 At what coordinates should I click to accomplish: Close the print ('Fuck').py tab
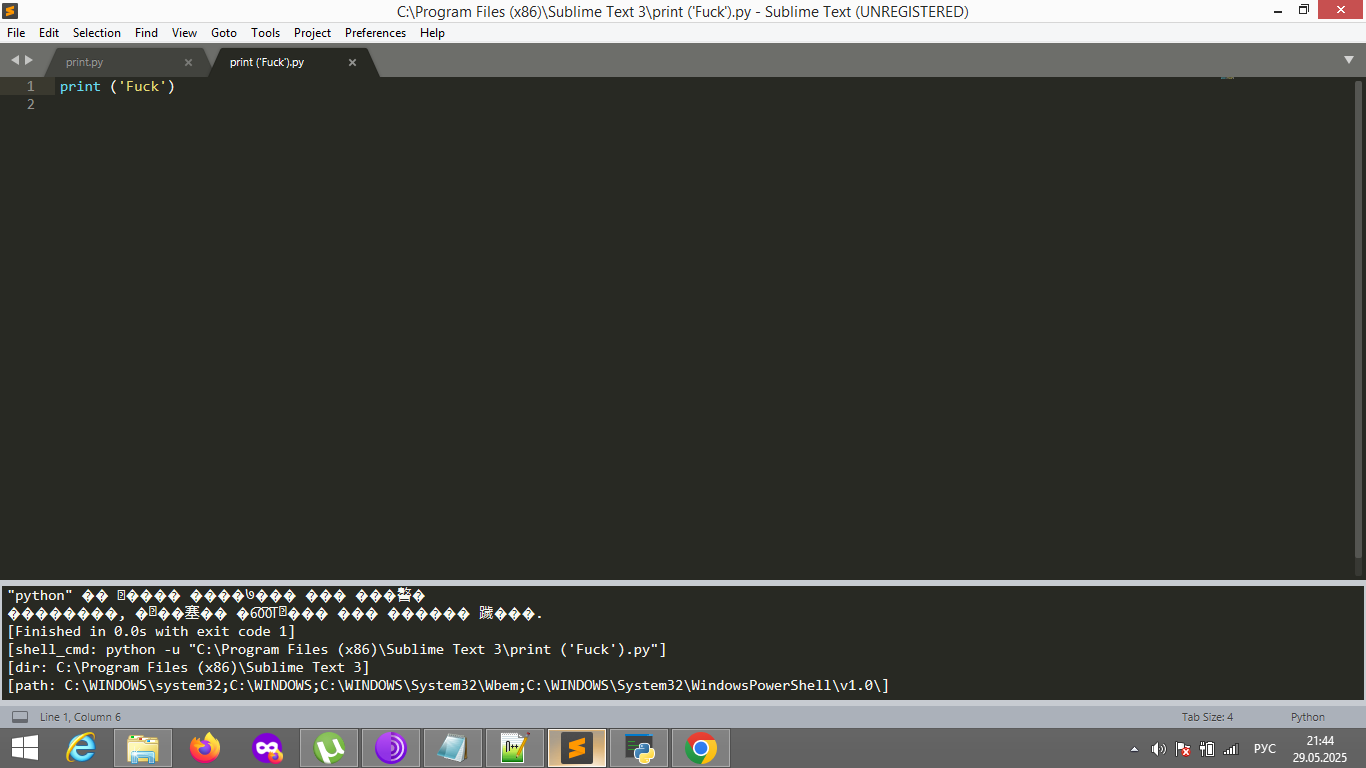352,62
